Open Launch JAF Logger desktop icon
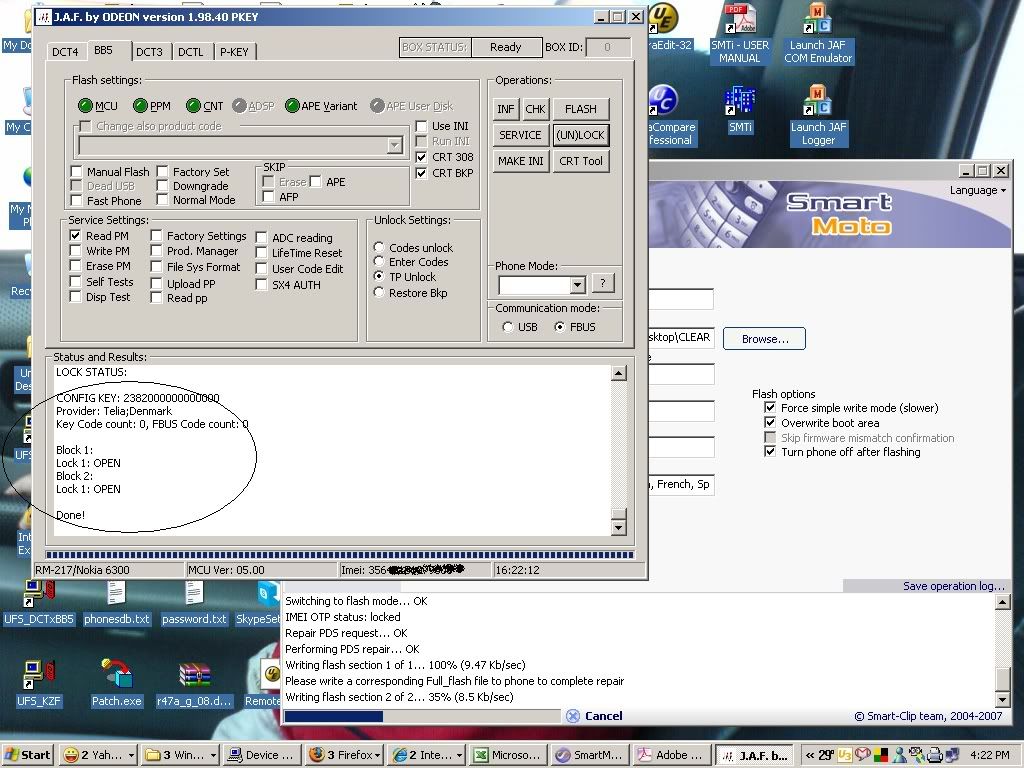 tap(818, 116)
